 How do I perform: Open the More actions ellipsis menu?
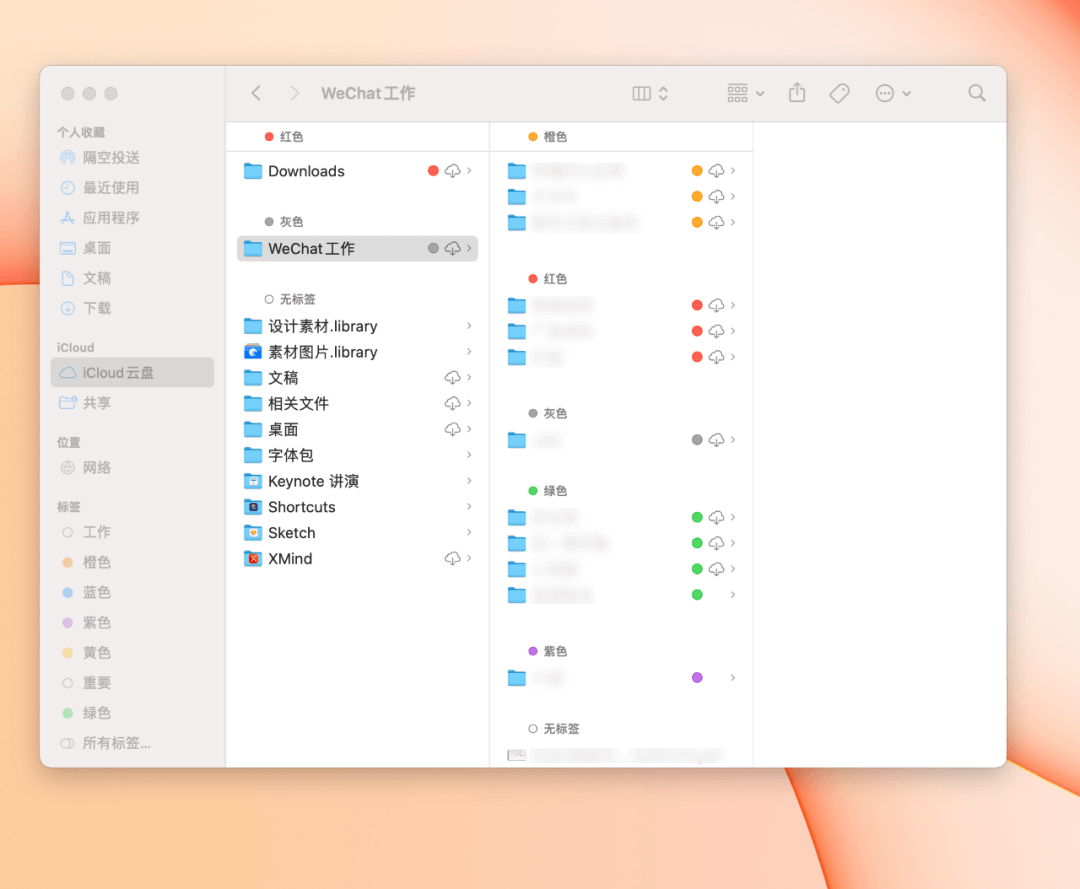893,93
